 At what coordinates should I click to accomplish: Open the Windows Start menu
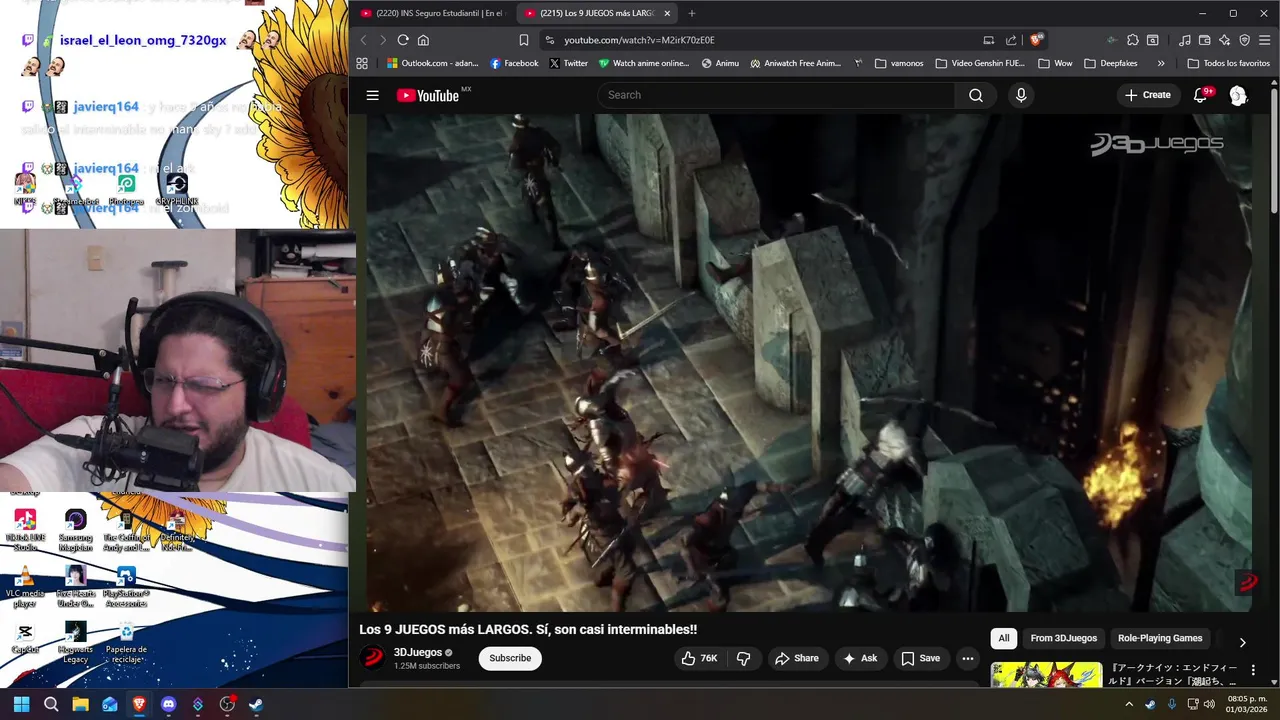[x=21, y=704]
